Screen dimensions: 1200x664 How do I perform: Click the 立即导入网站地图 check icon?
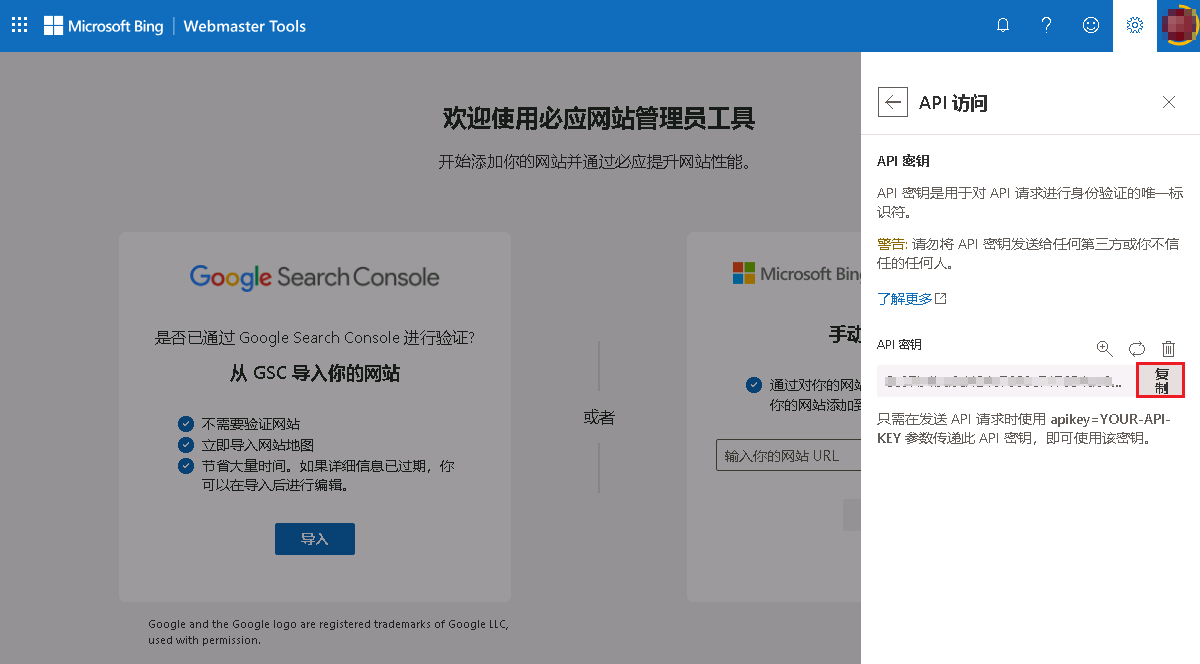coord(185,445)
